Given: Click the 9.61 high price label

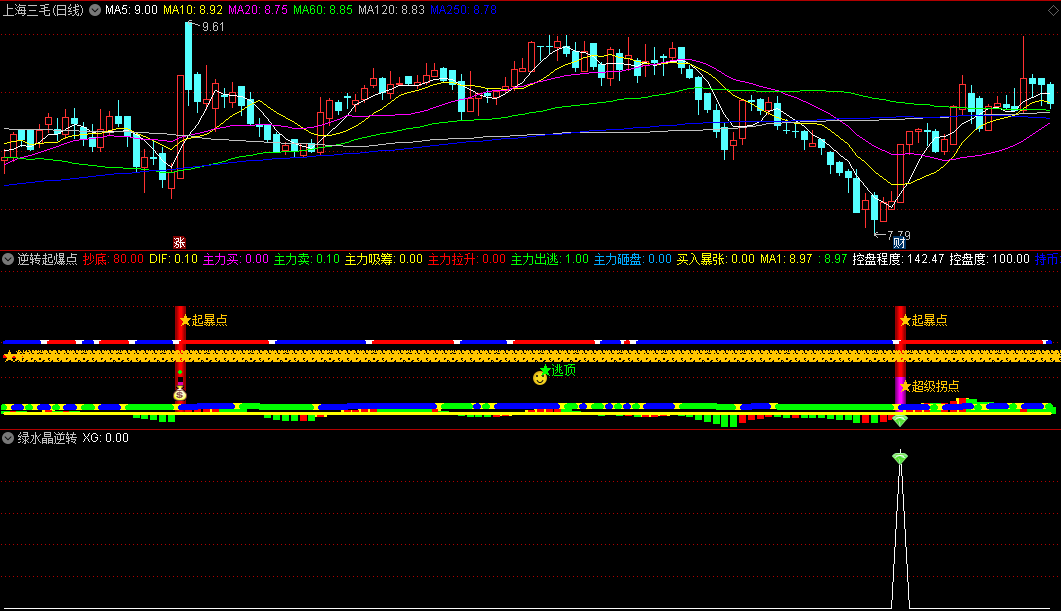Looking at the screenshot, I should point(213,27).
